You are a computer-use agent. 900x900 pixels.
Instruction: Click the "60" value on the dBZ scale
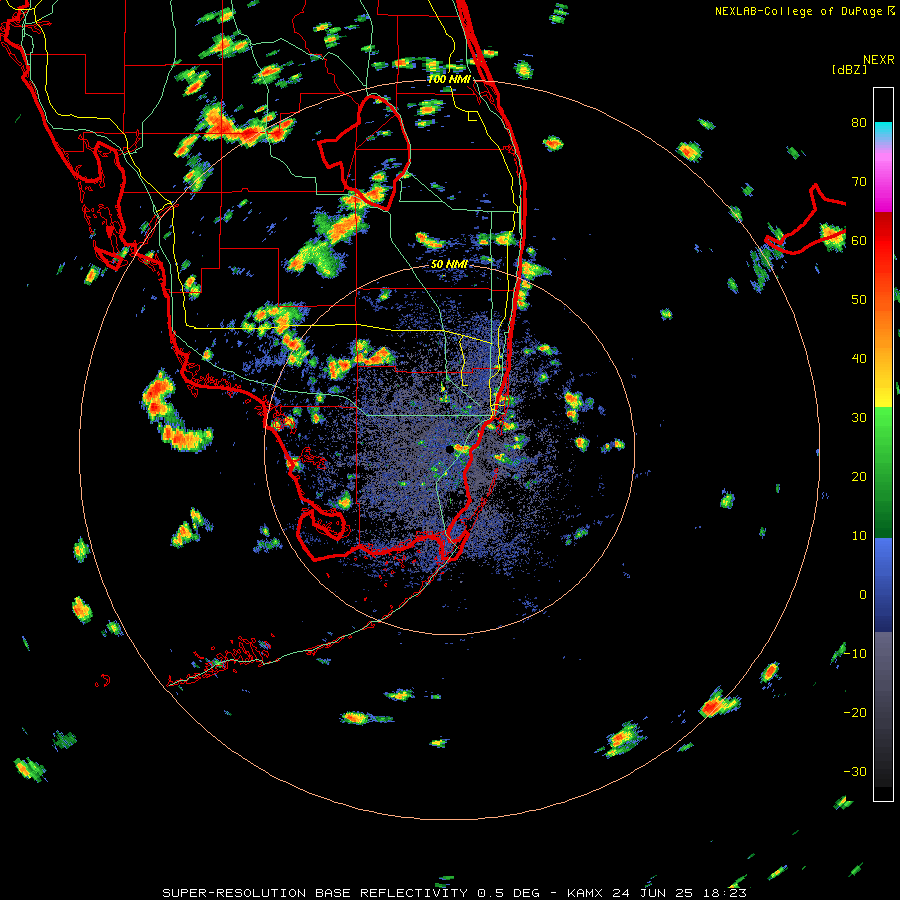coord(859,240)
